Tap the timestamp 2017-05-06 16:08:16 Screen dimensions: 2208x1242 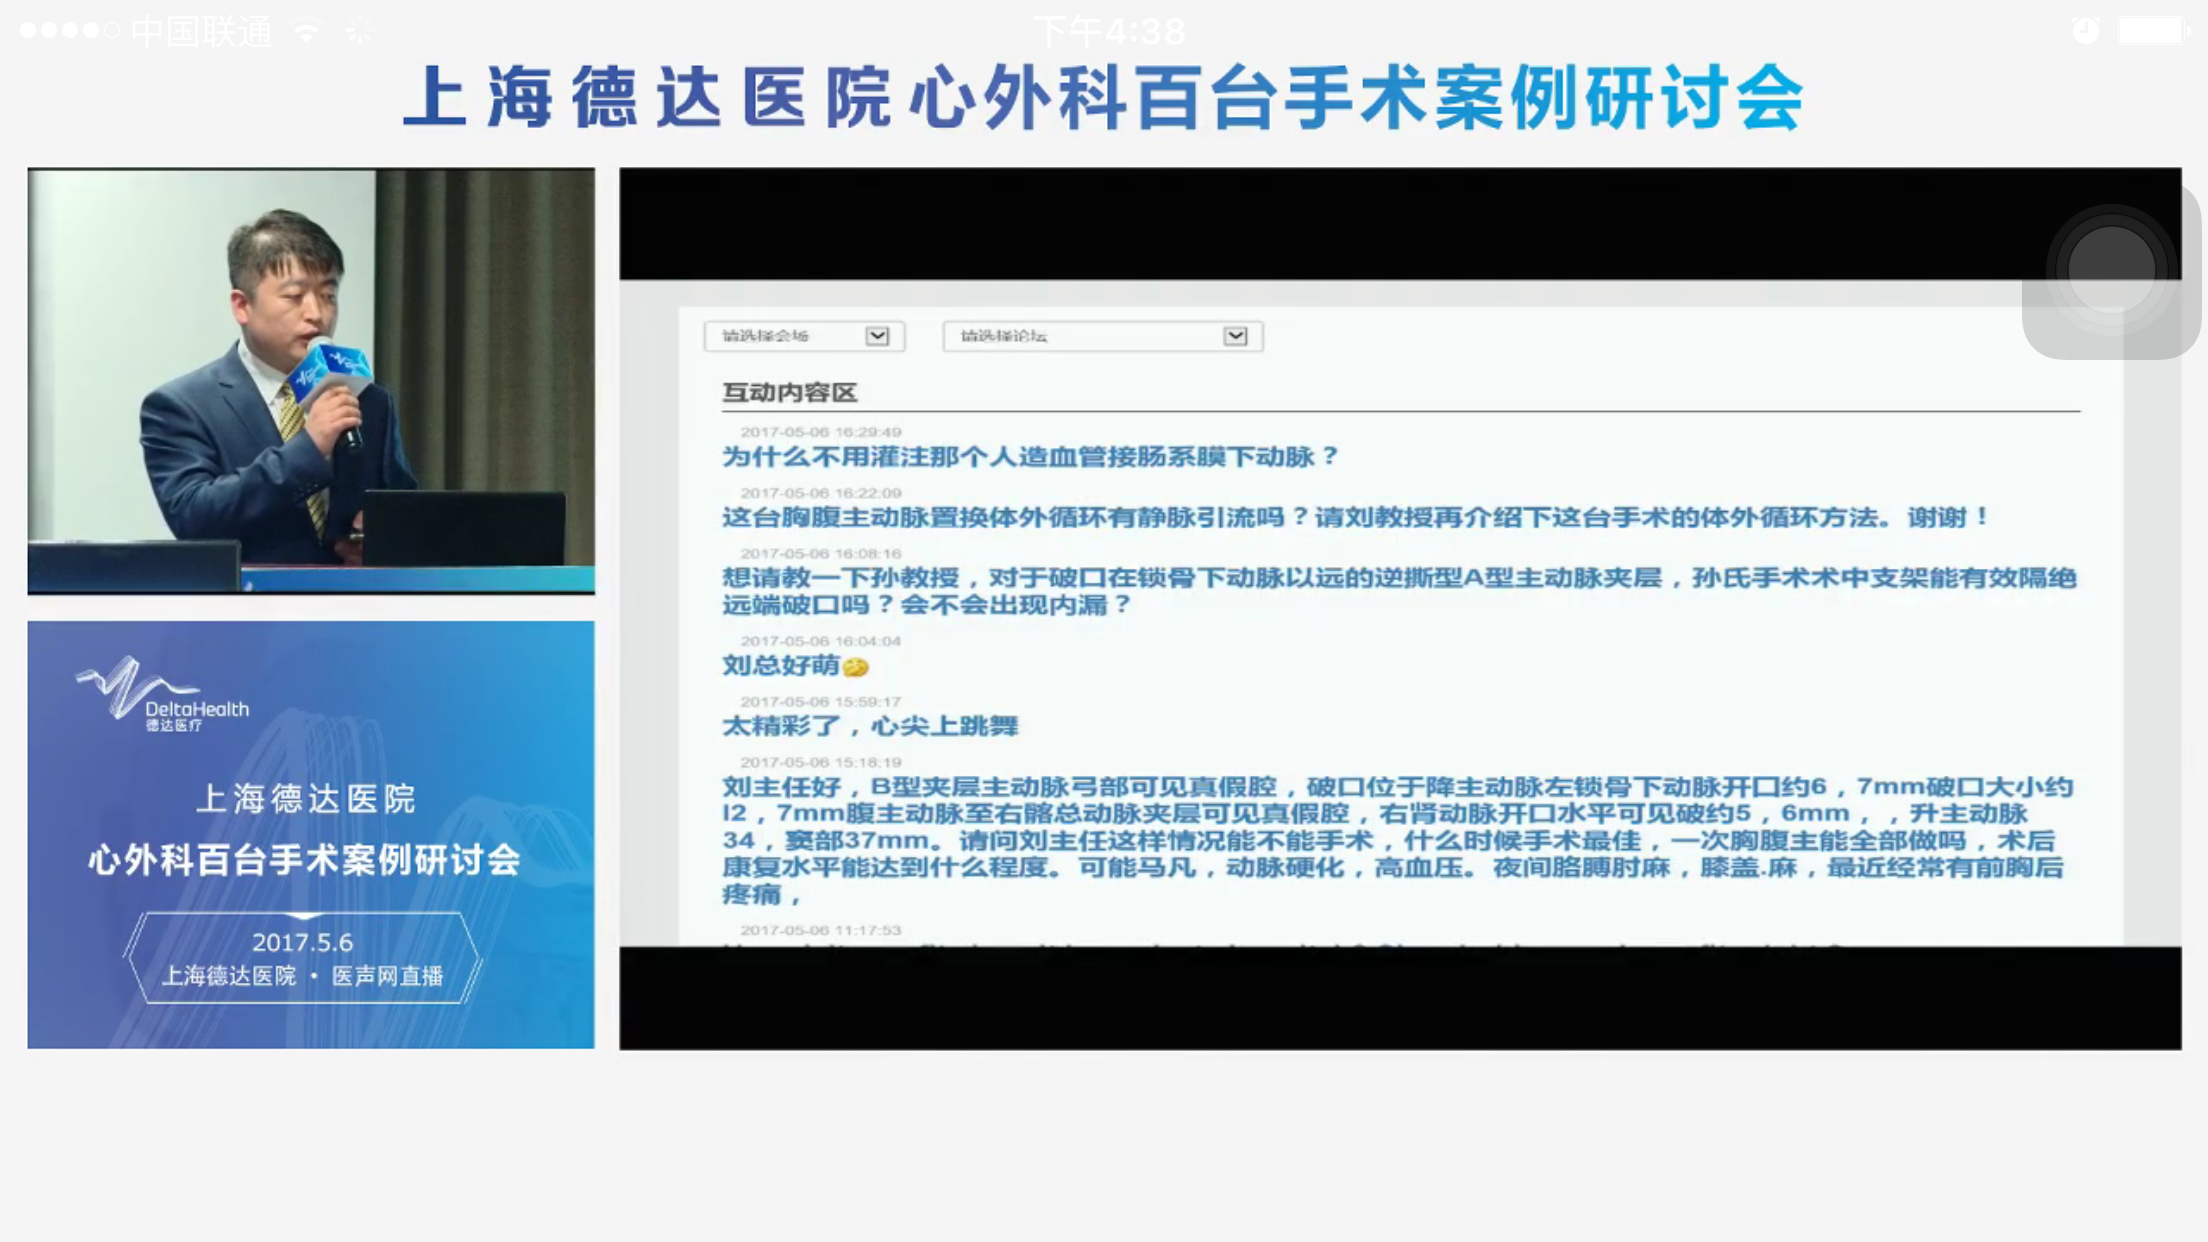coord(821,553)
